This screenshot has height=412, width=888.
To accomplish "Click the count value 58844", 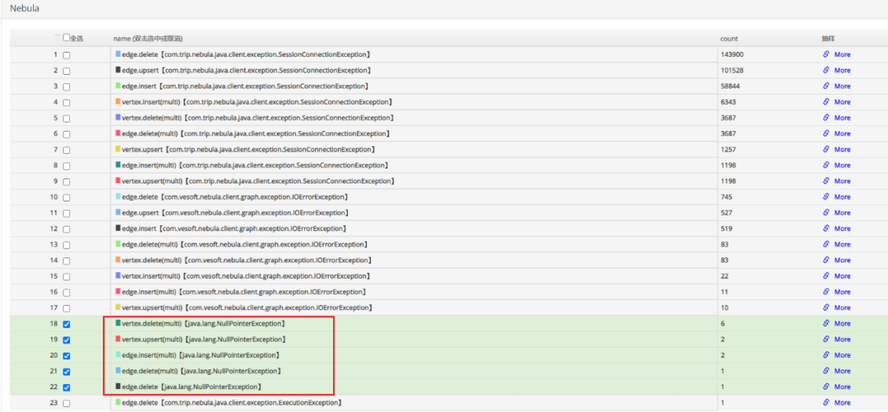I will coord(730,86).
